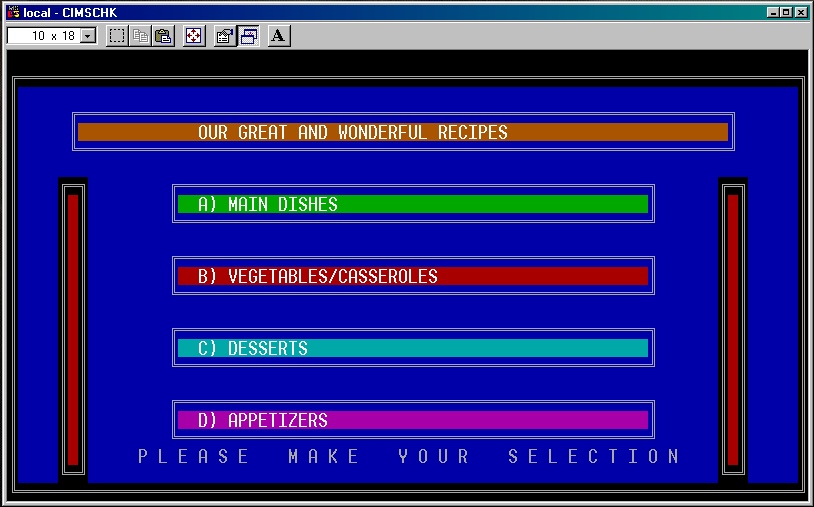Image resolution: width=814 pixels, height=507 pixels.
Task: Open the Properties toolbar icon
Action: [x=225, y=36]
